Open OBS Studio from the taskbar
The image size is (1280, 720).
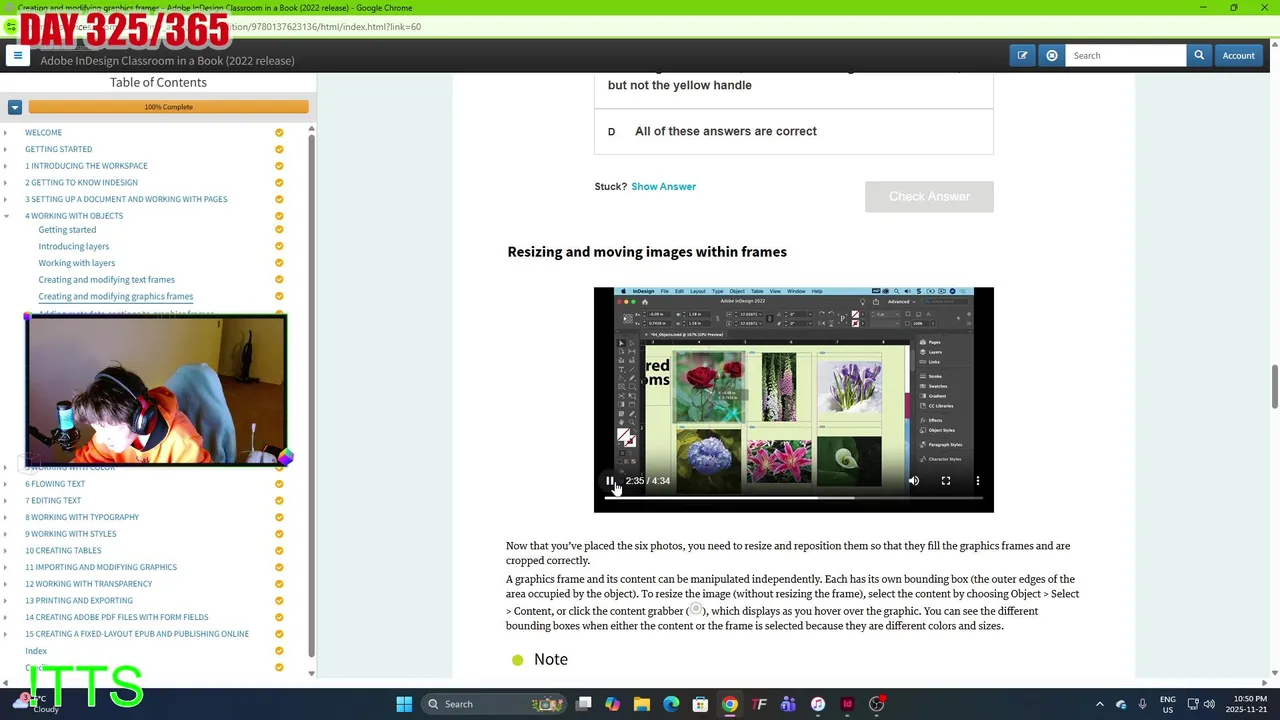tap(876, 704)
